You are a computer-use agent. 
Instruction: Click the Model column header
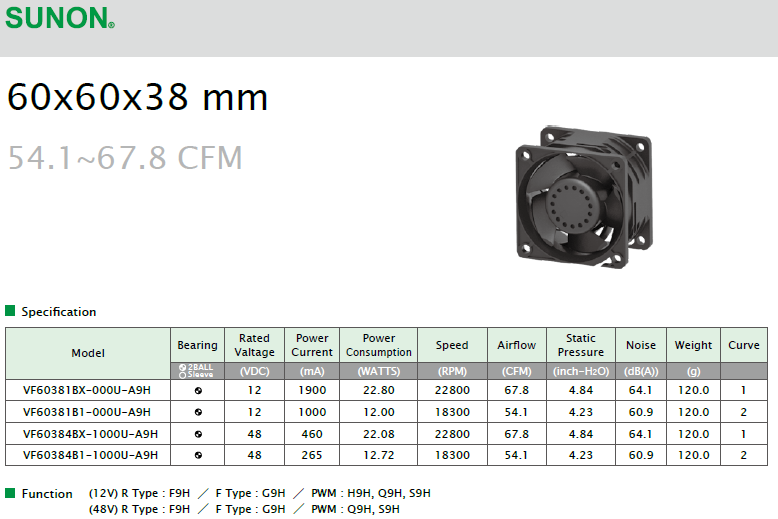[88, 353]
